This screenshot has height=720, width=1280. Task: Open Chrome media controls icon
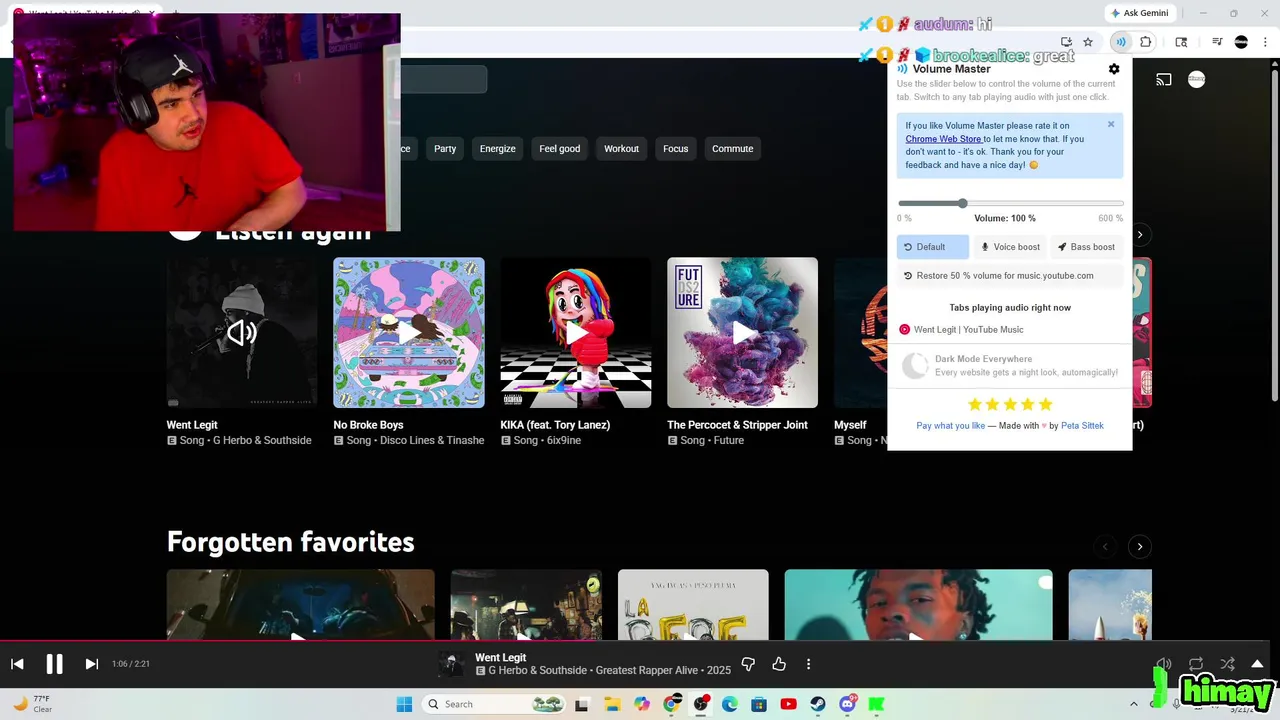point(1217,42)
